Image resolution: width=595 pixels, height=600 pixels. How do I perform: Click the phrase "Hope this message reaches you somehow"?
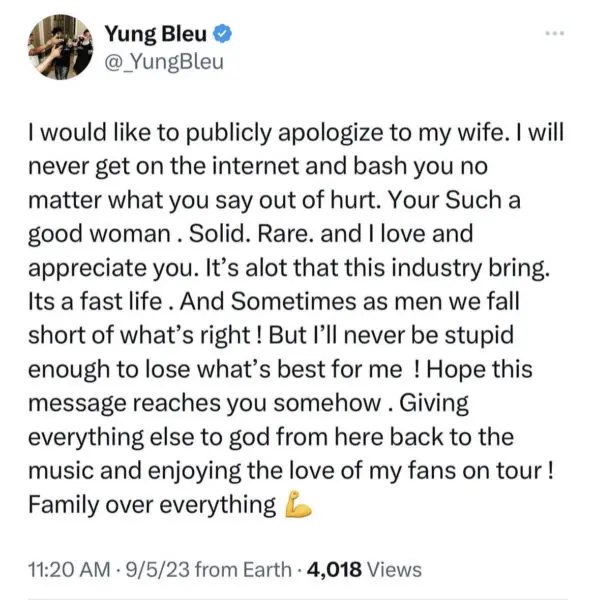point(281,386)
